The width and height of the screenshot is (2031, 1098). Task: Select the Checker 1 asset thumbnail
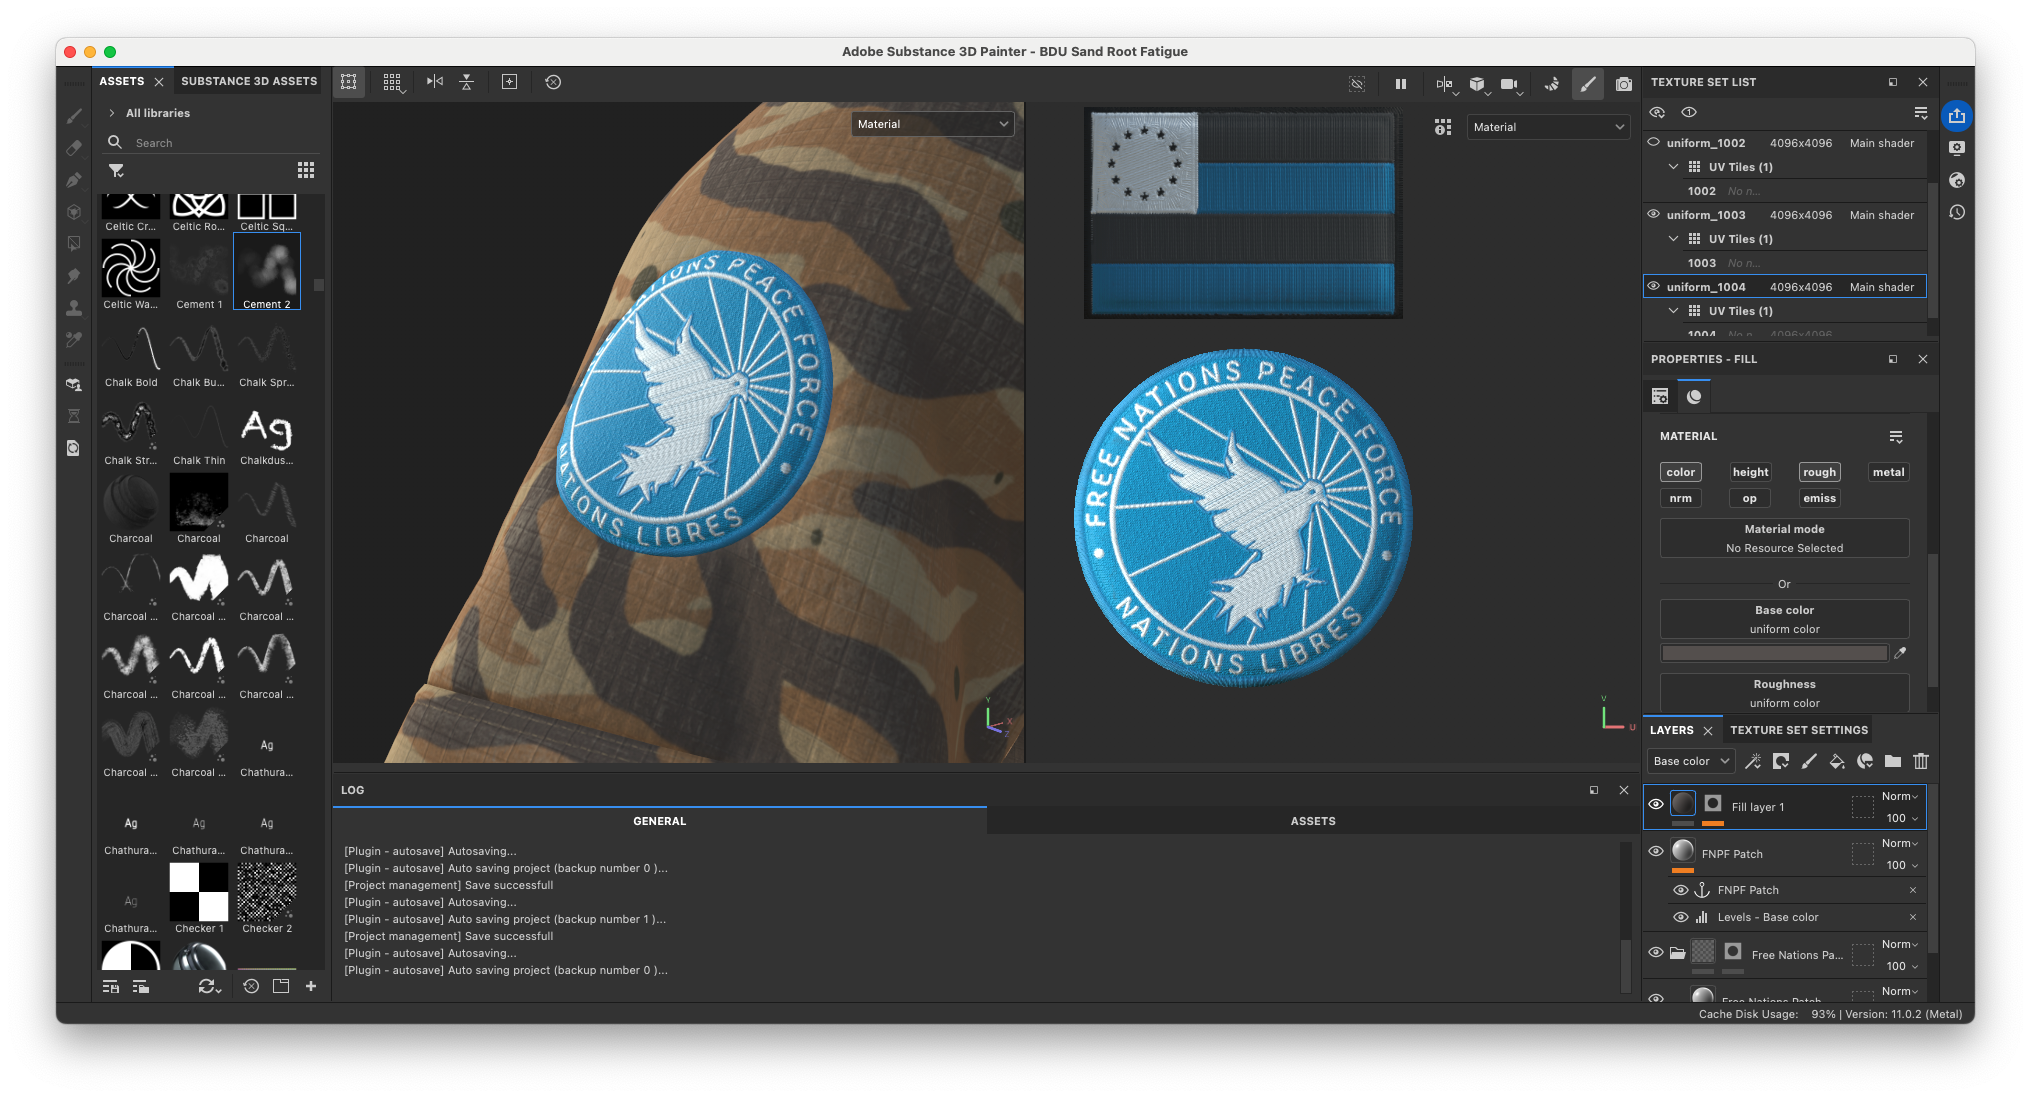tap(199, 891)
